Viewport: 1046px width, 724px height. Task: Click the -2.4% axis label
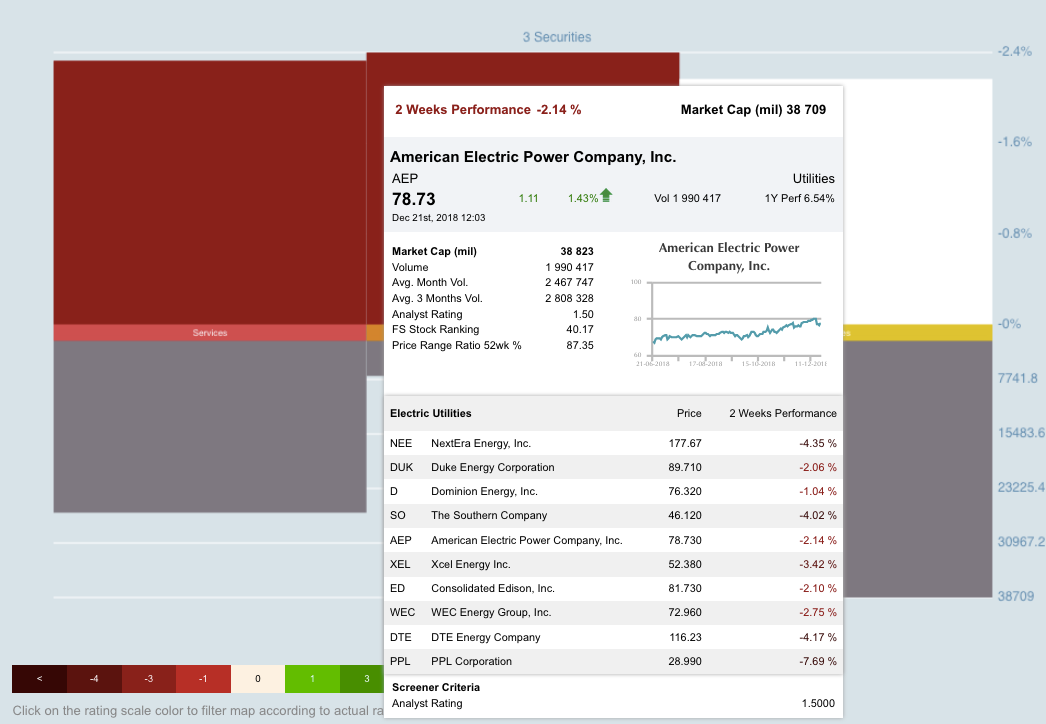tap(1015, 51)
